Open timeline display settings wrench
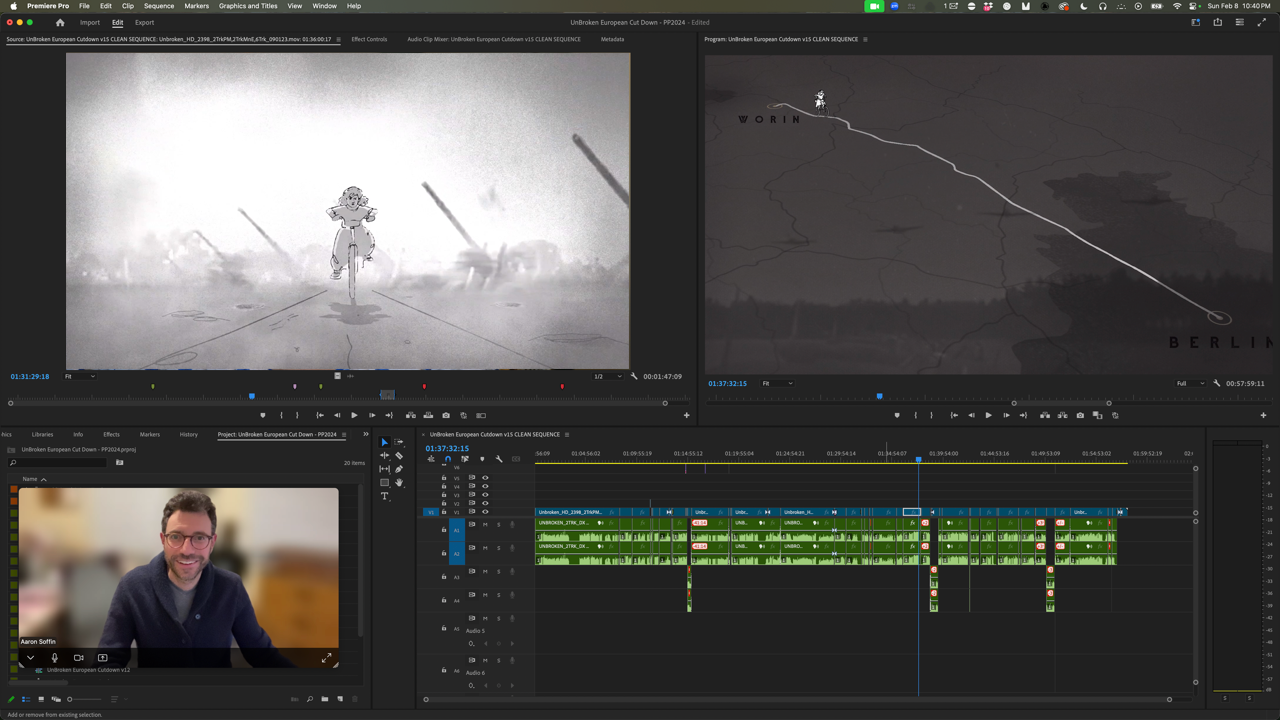Viewport: 1280px width, 720px height. [x=499, y=459]
